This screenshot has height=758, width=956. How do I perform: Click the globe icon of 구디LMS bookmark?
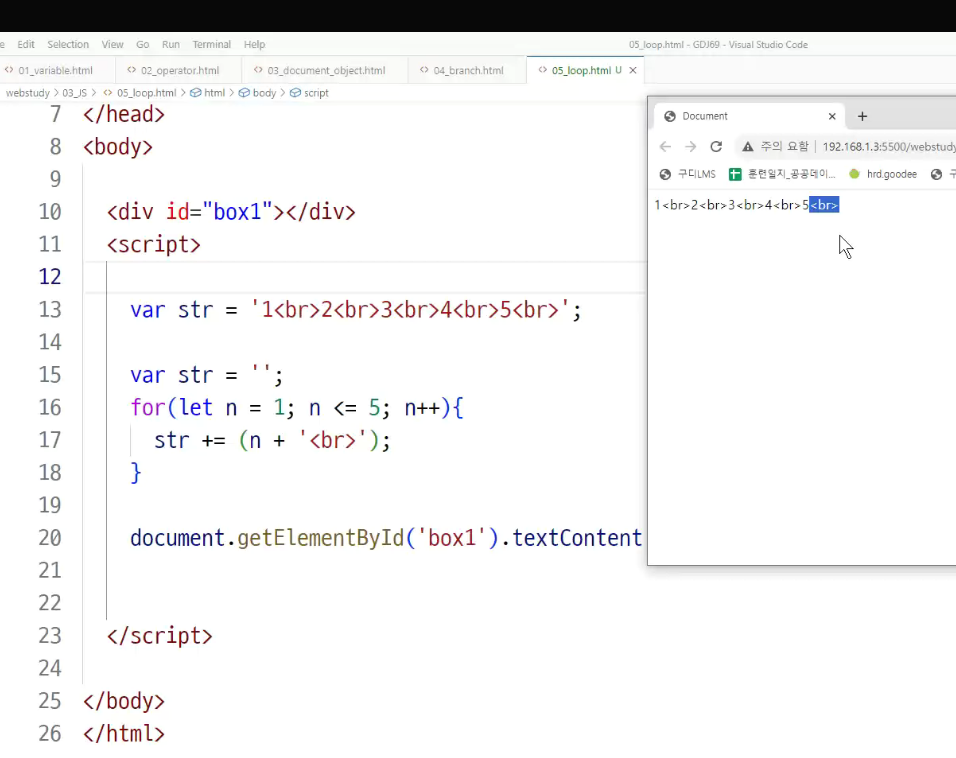(665, 174)
